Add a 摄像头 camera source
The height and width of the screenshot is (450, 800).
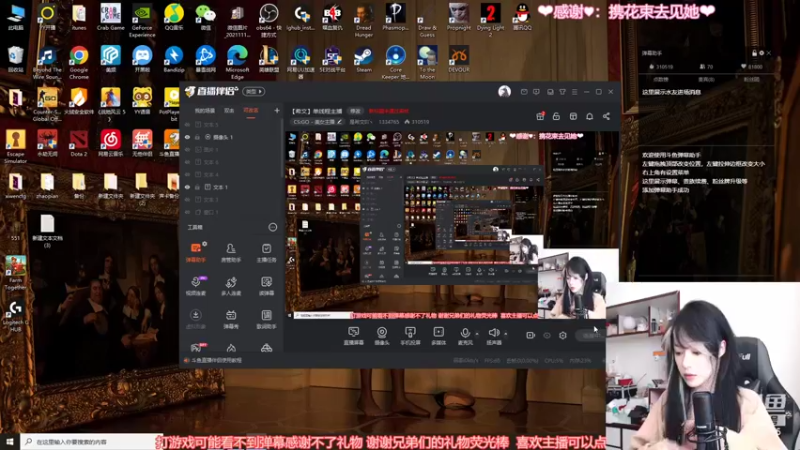(x=382, y=336)
